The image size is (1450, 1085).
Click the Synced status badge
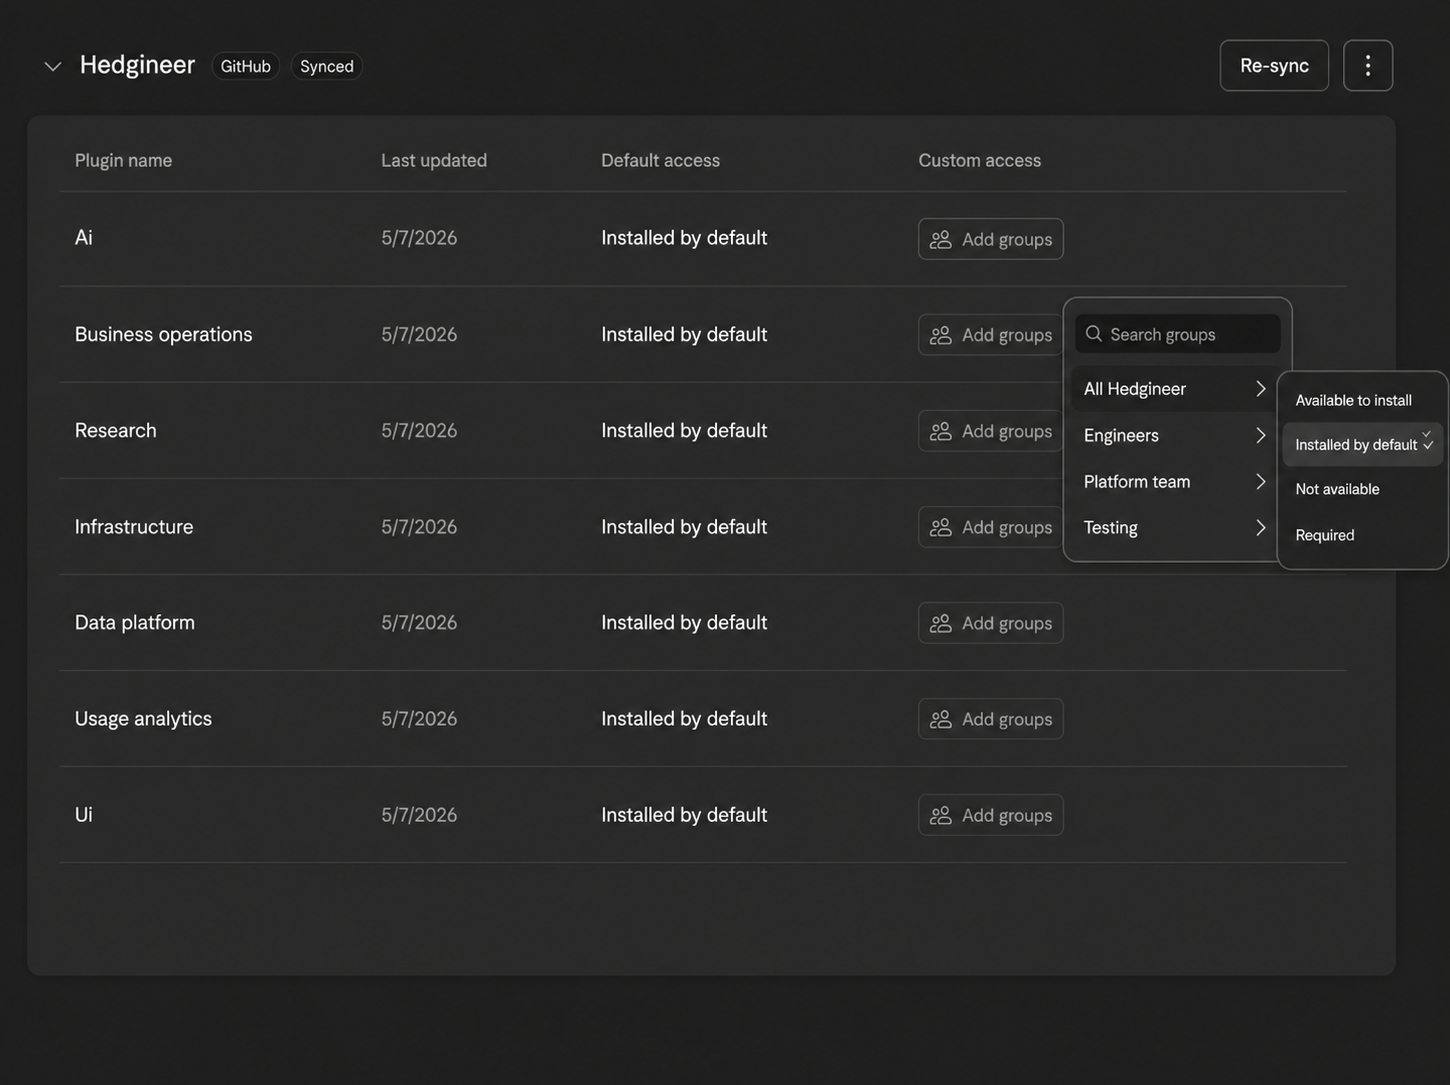point(327,66)
